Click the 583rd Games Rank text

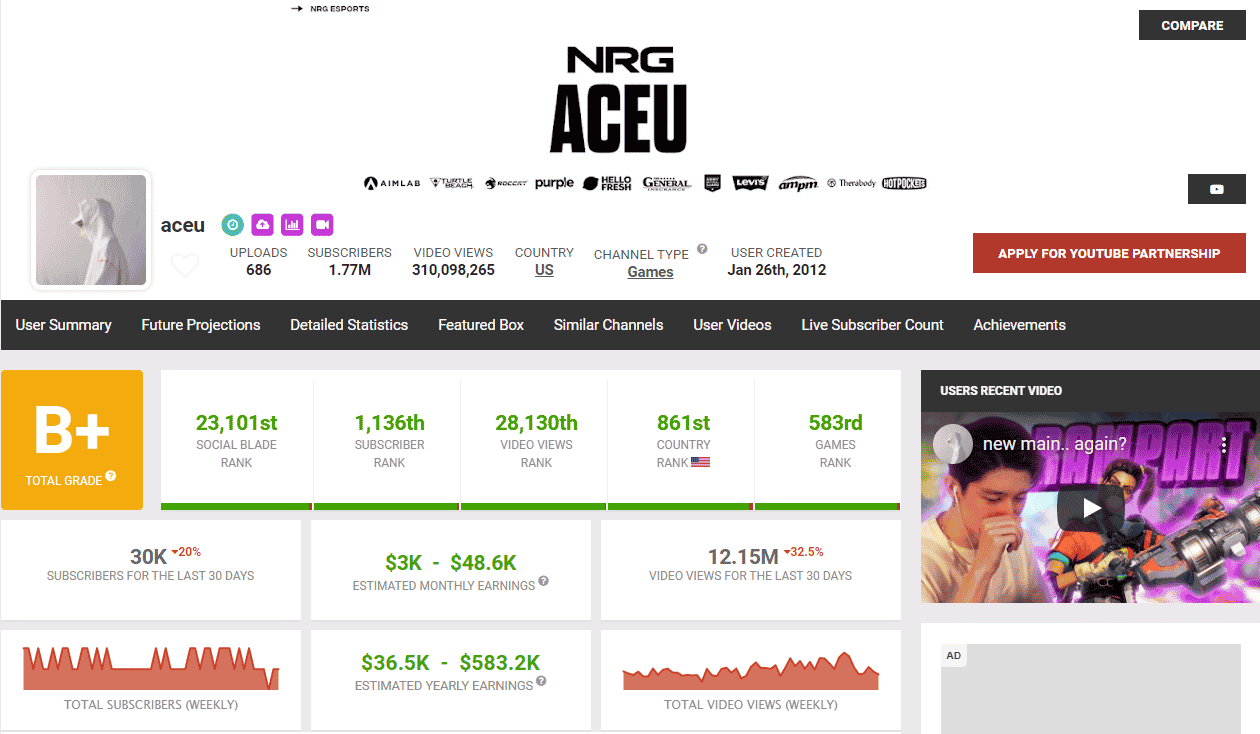click(x=835, y=422)
